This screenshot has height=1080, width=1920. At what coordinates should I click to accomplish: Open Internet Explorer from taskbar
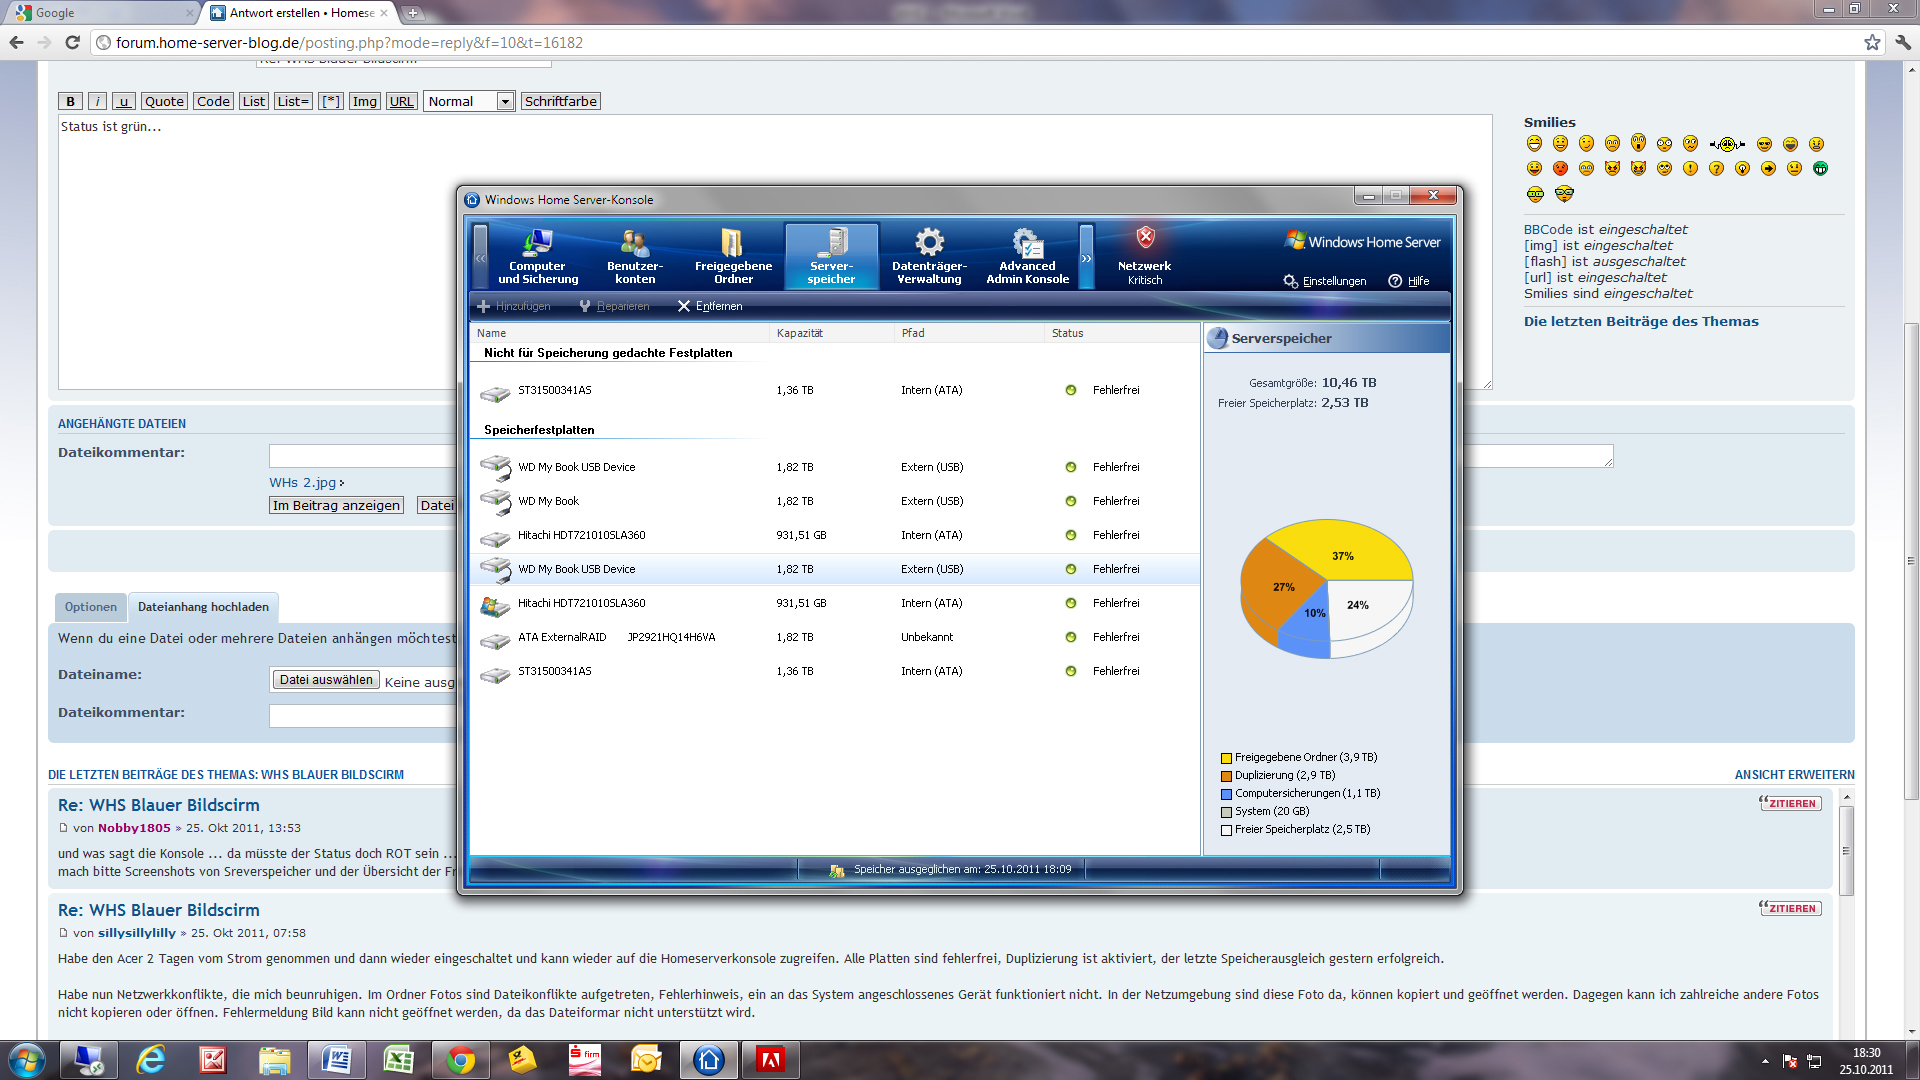pyautogui.click(x=150, y=1060)
